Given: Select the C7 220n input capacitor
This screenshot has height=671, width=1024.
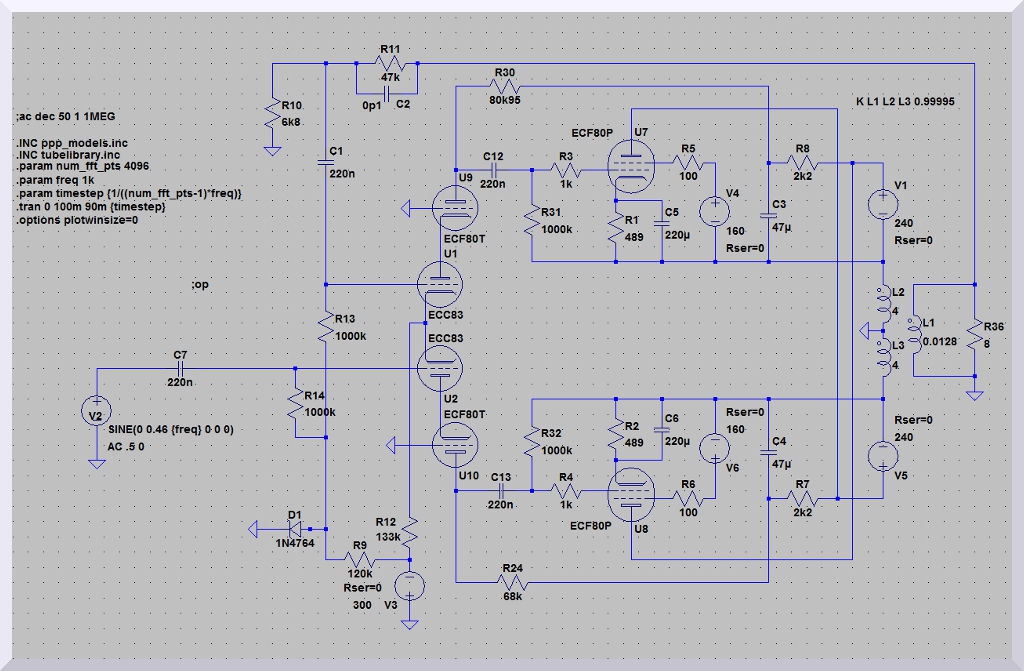Looking at the screenshot, I should pos(180,369).
